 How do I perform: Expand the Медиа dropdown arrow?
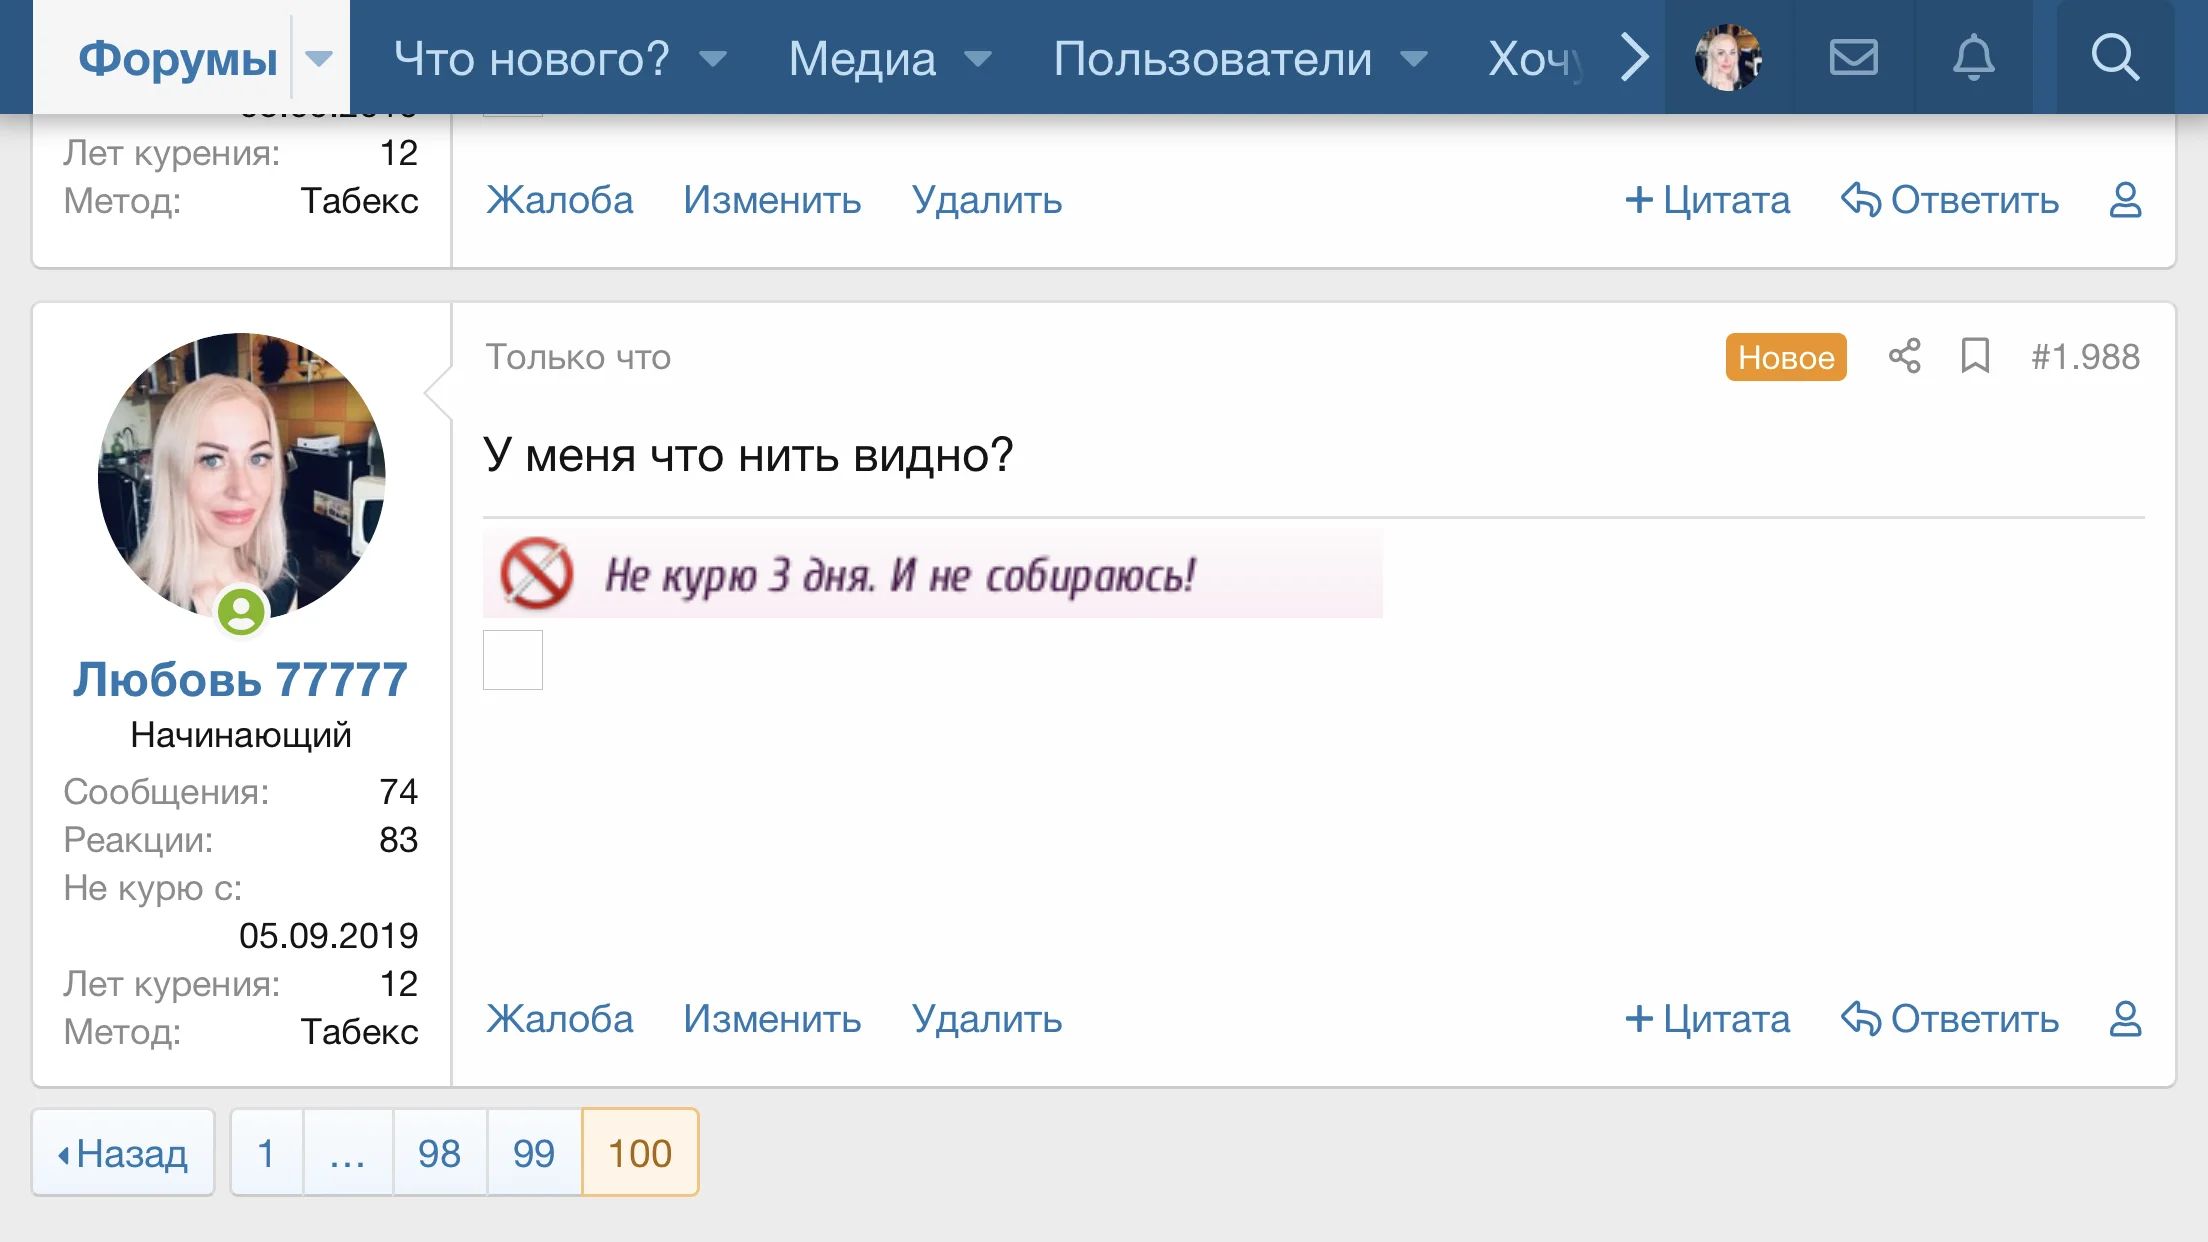pos(978,58)
